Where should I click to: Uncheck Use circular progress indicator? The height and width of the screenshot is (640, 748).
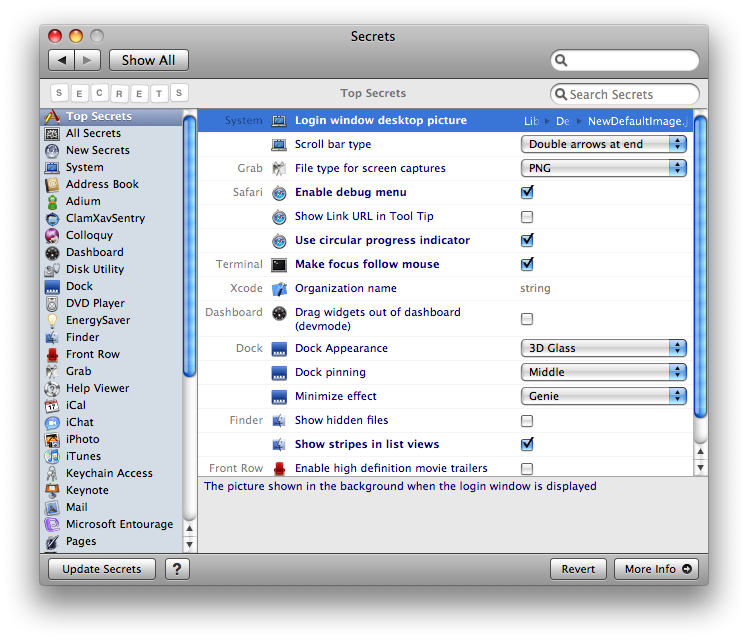[x=527, y=240]
